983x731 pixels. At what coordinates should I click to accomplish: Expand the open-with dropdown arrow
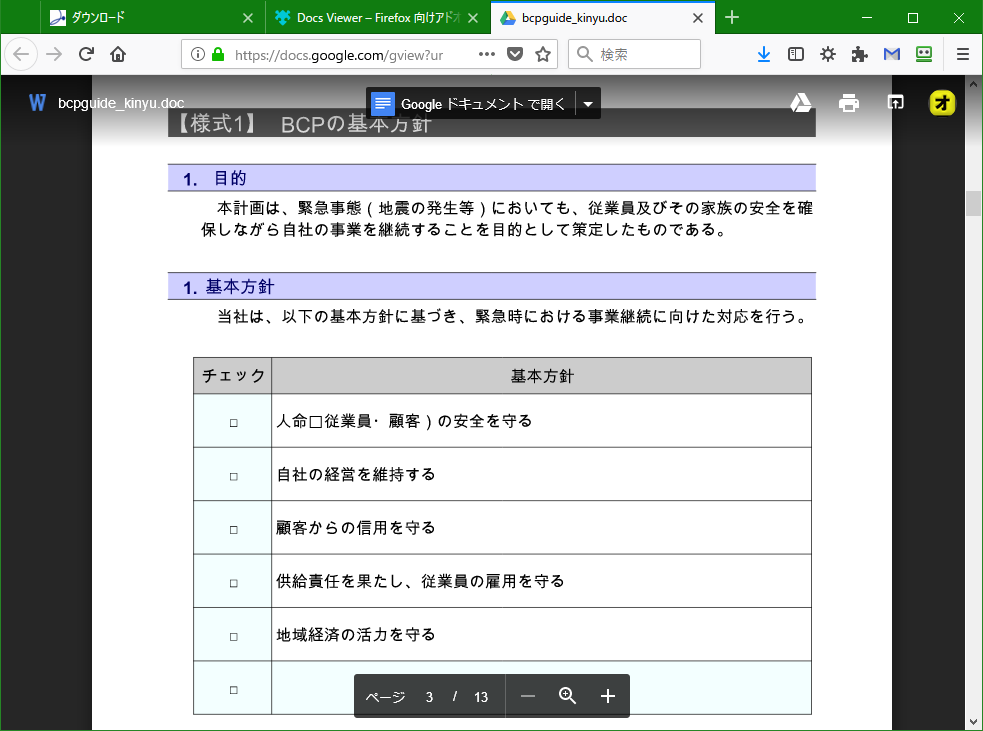click(x=588, y=104)
